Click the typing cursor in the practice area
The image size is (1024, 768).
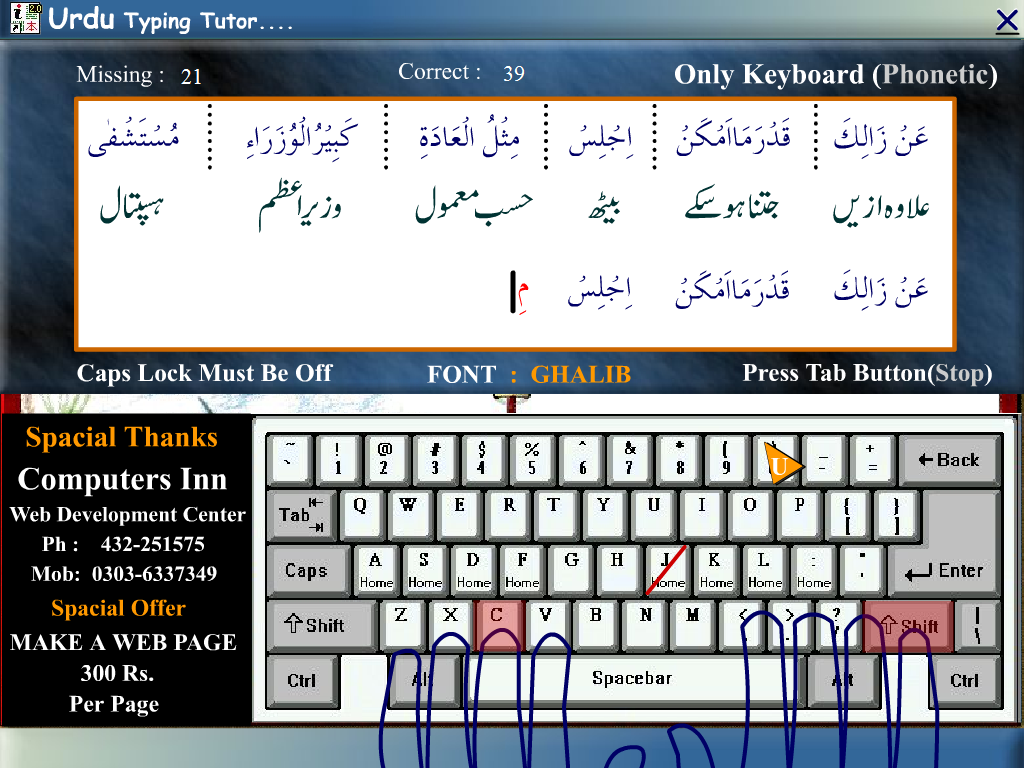tap(514, 290)
